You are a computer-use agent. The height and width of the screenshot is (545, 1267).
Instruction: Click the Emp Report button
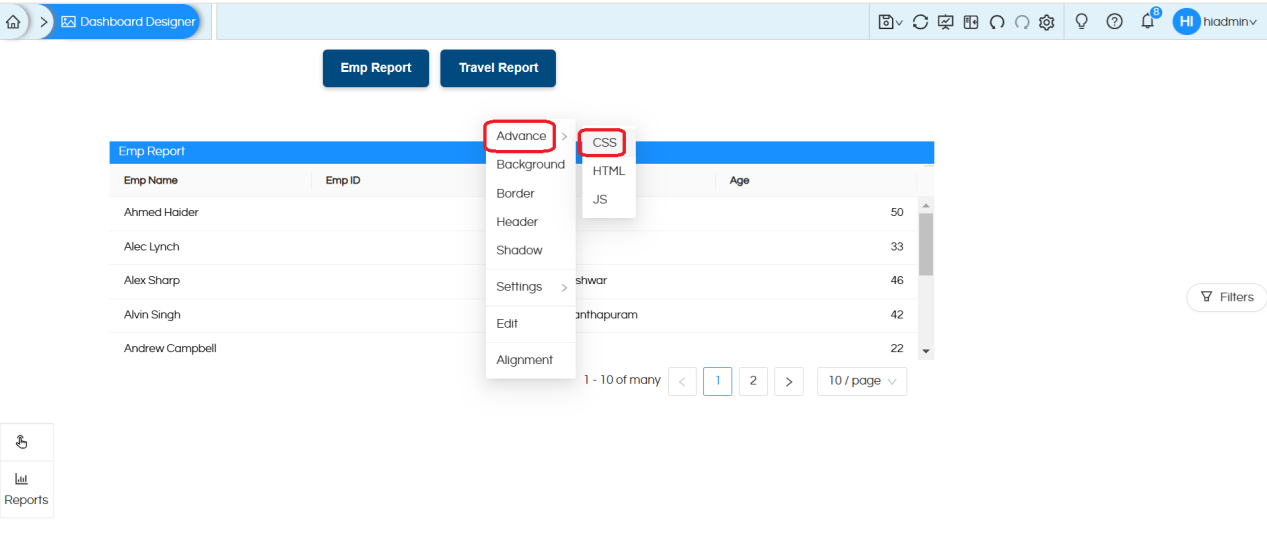(x=376, y=68)
